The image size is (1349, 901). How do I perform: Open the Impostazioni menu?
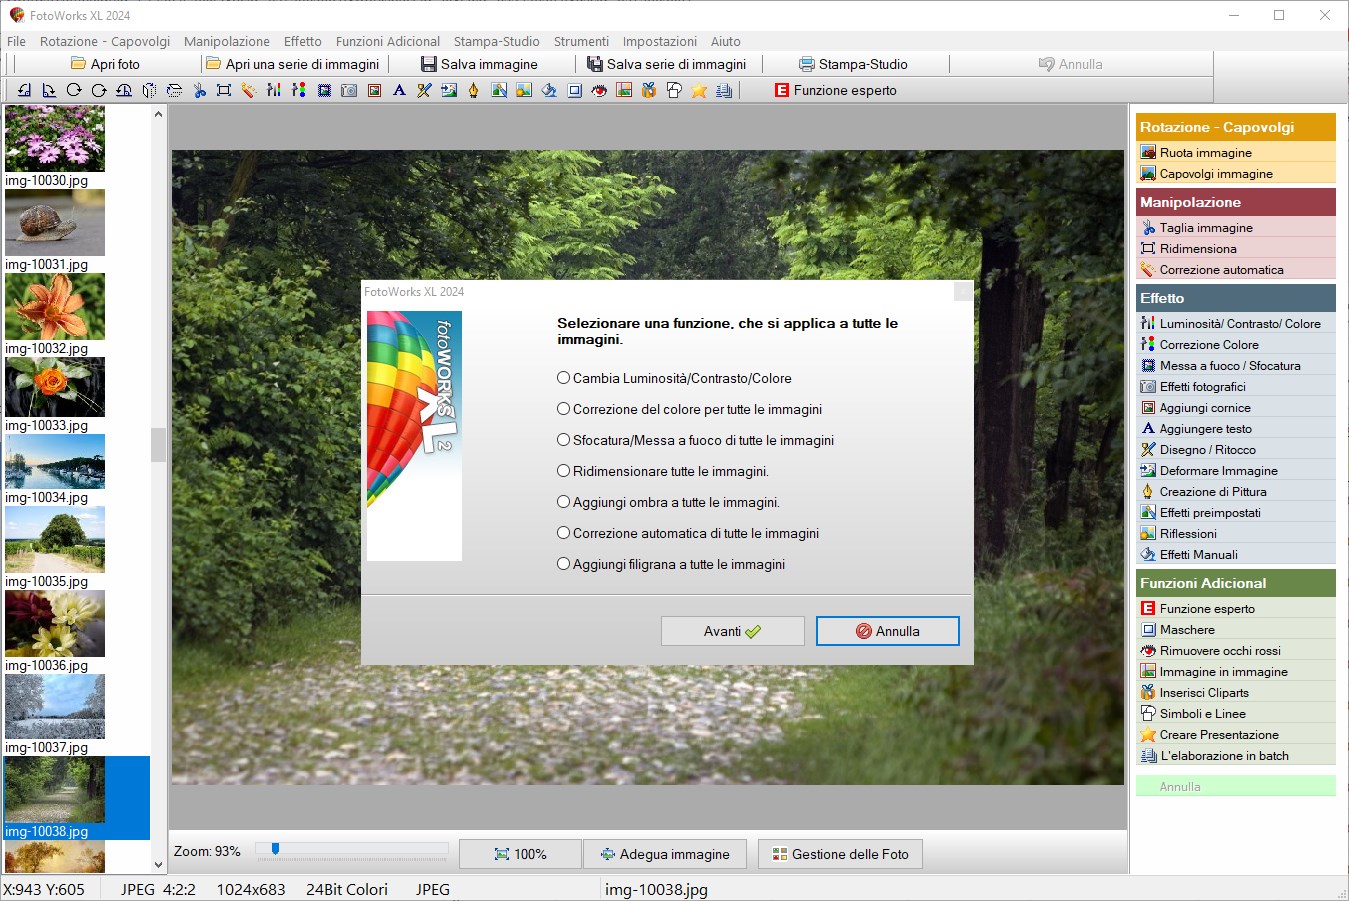(659, 41)
